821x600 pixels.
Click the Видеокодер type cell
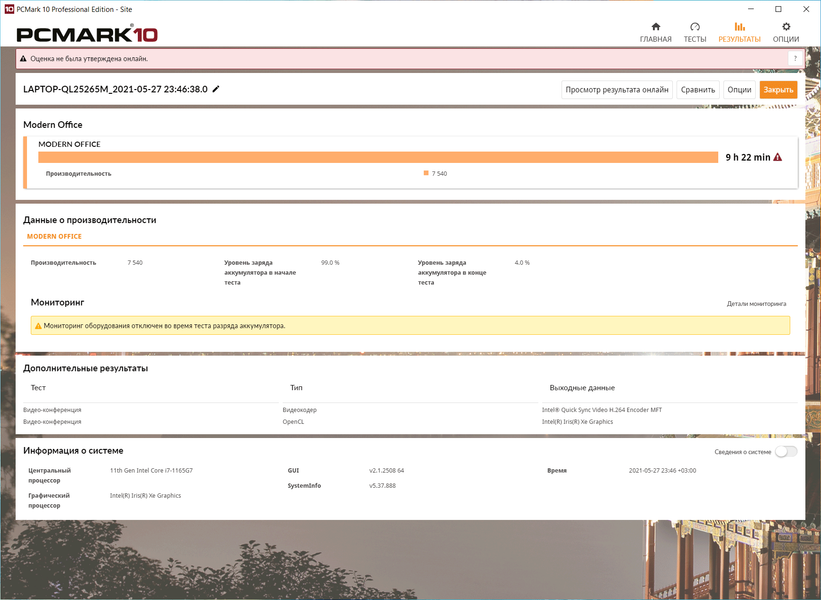(x=299, y=410)
